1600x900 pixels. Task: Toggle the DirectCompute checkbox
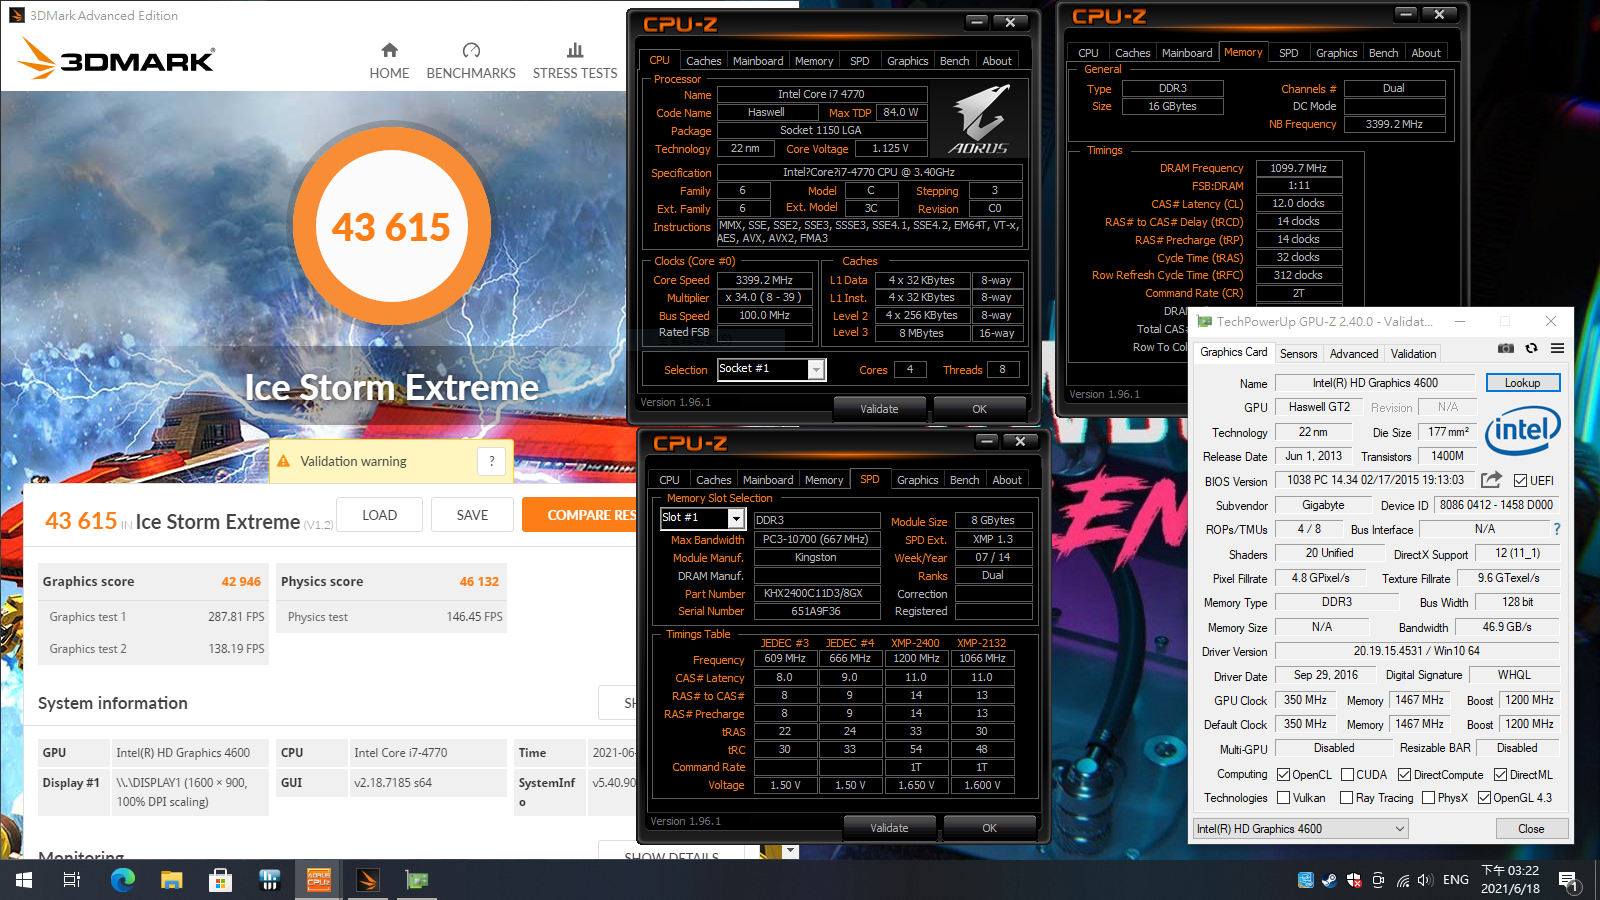(1404, 775)
